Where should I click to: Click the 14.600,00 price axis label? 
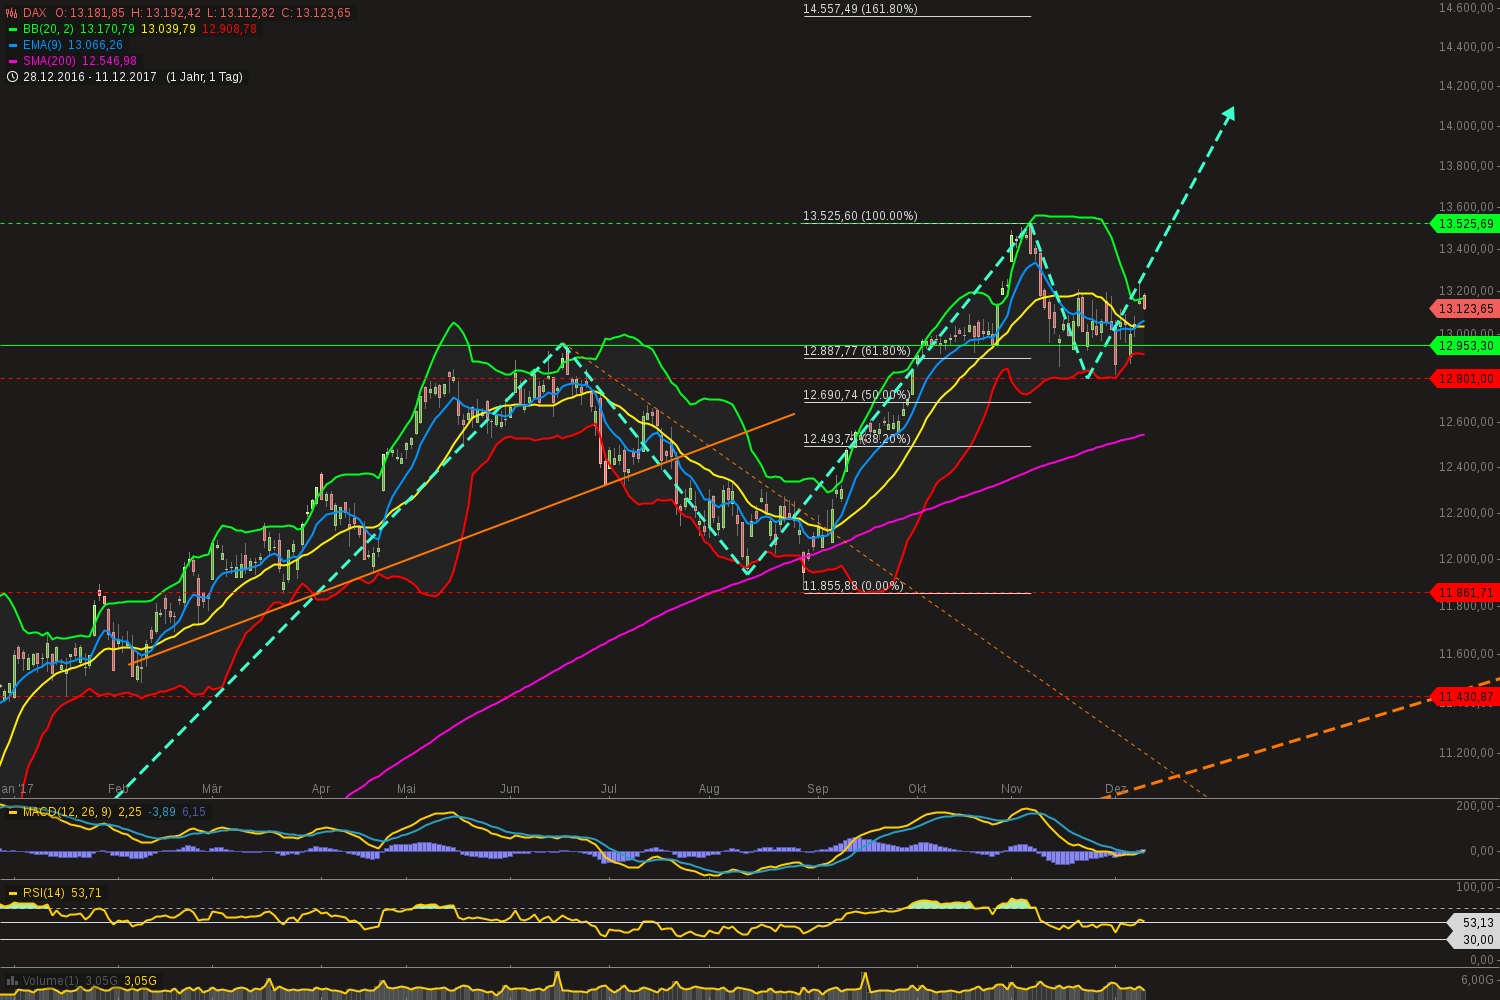pyautogui.click(x=1466, y=8)
